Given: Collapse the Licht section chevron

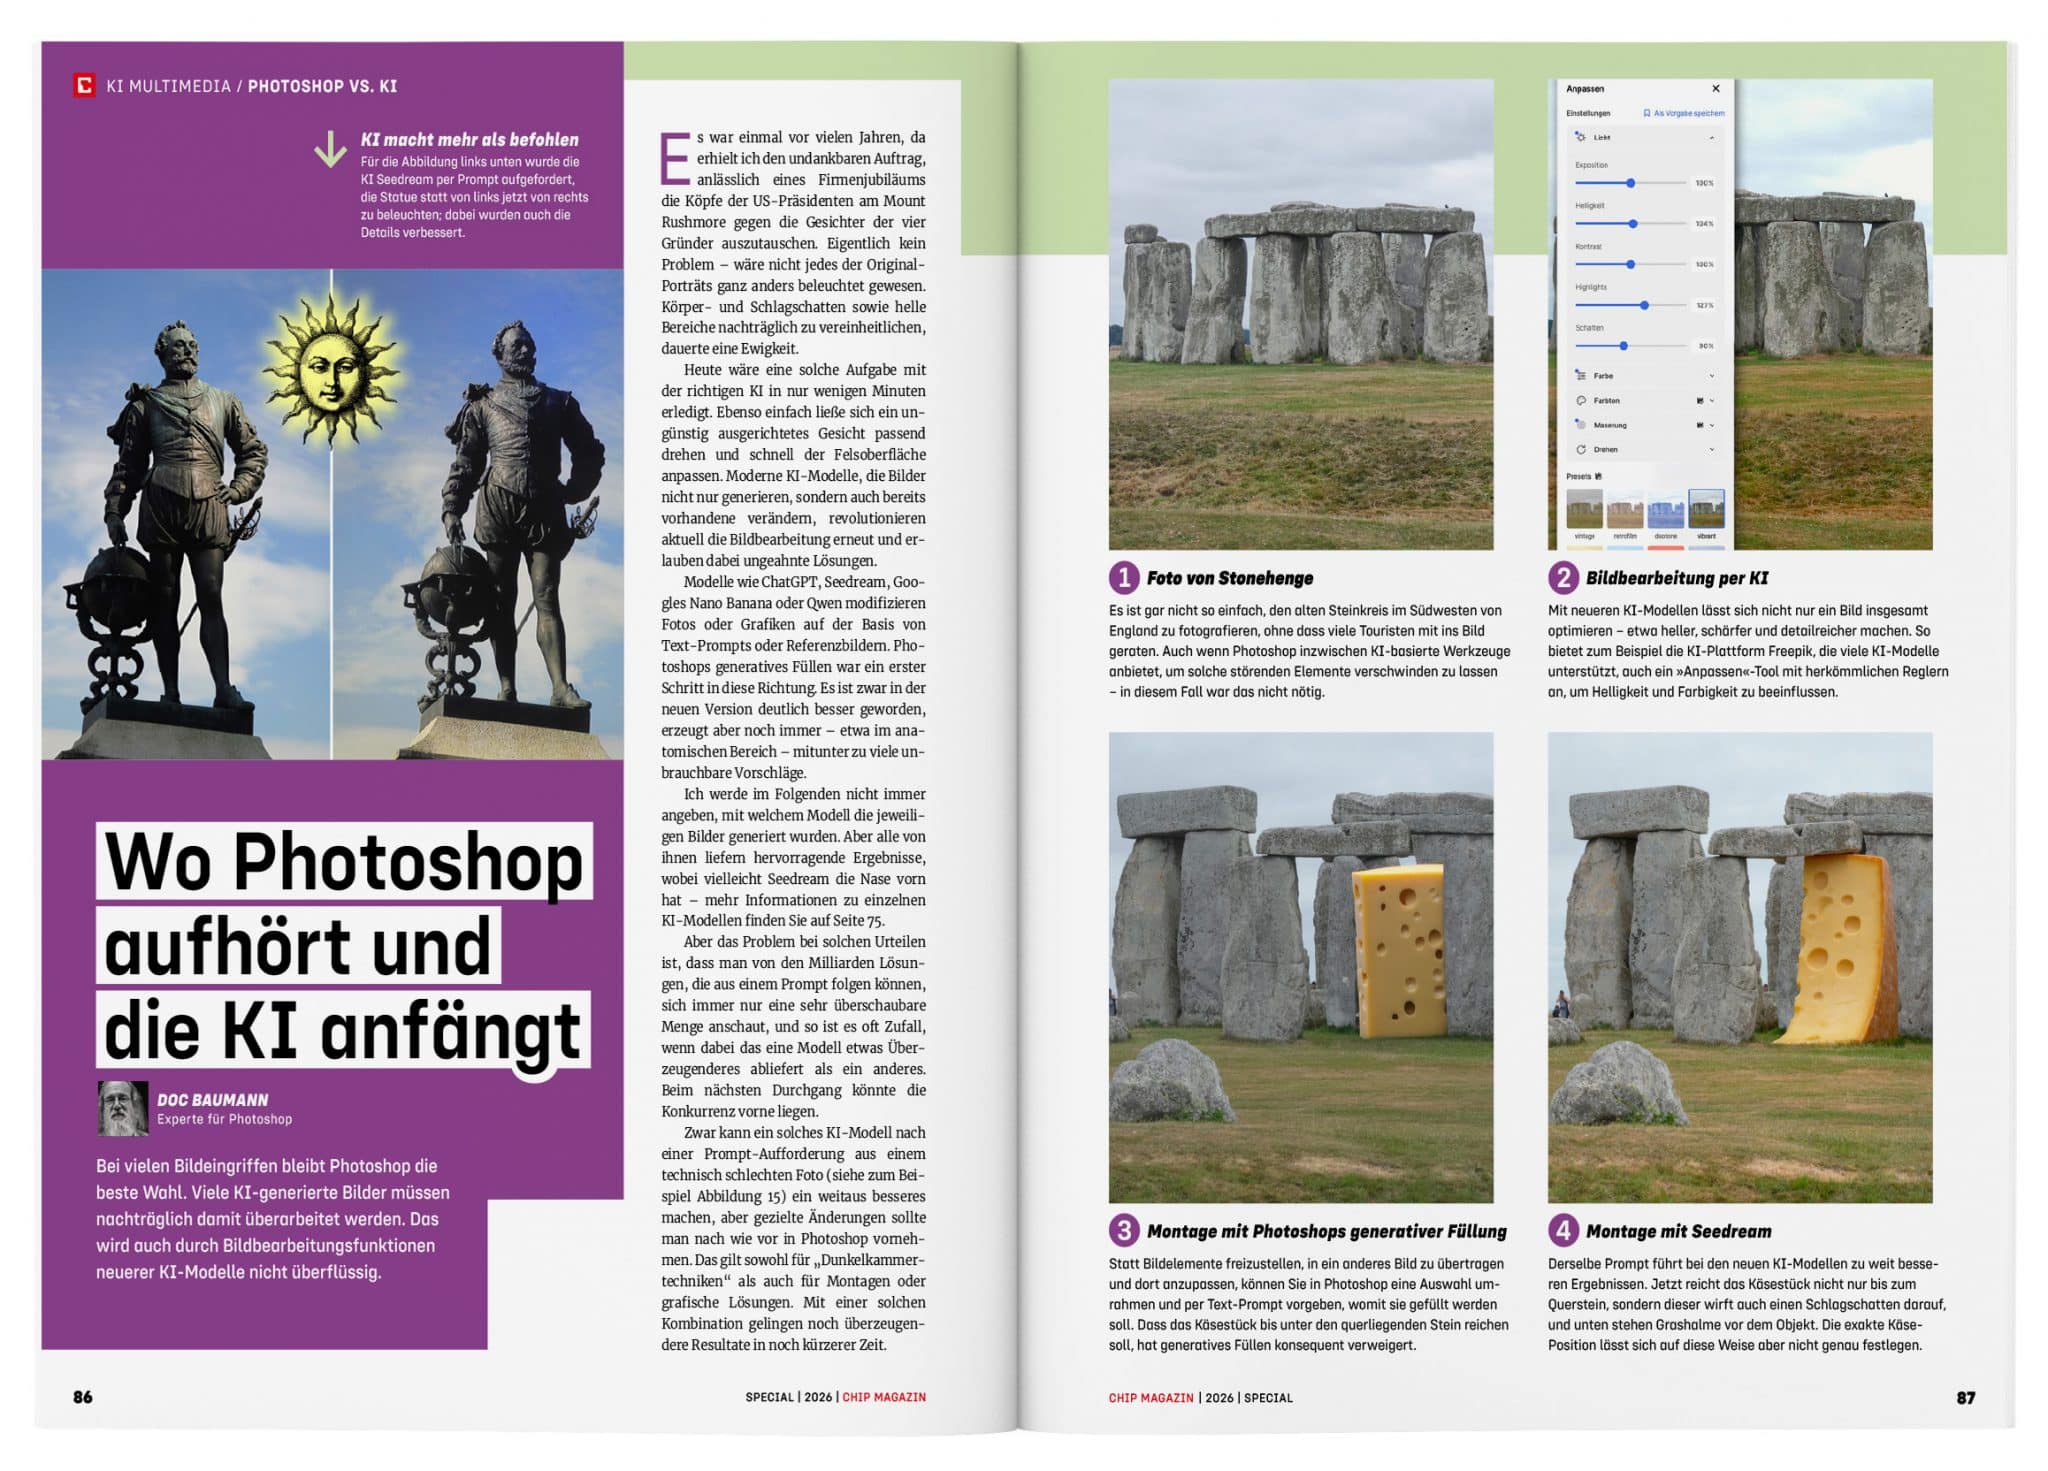Looking at the screenshot, I should (1712, 137).
